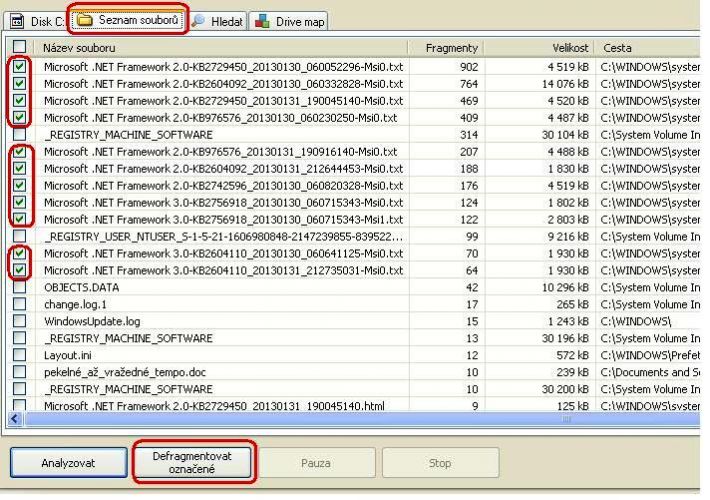
Task: Open the Disk C: tab
Action: tap(37, 21)
